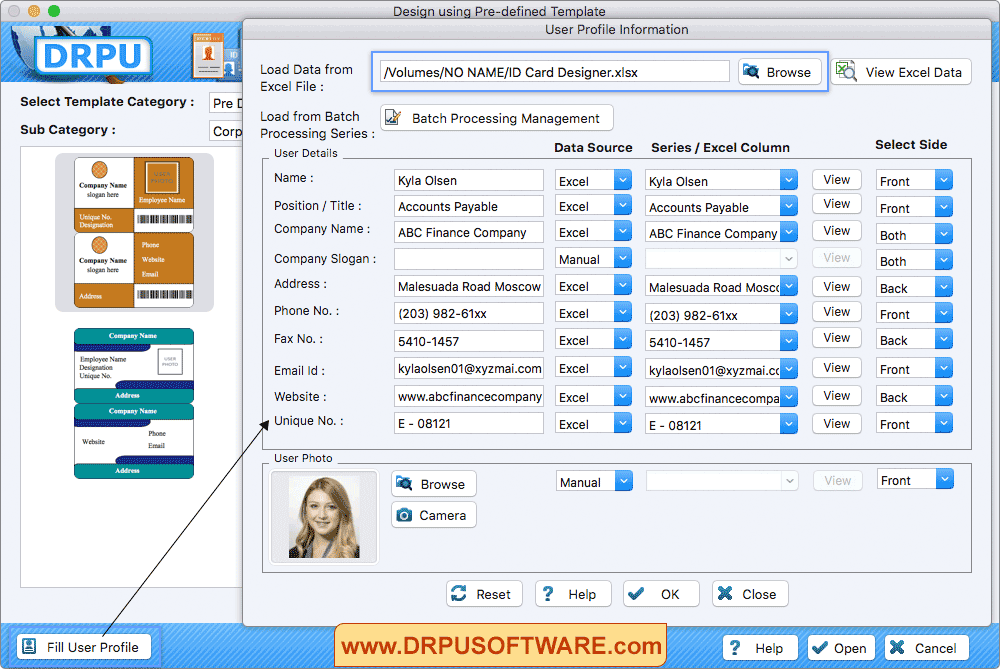The height and width of the screenshot is (669, 1000).
Task: Click Fill User Profile button
Action: [84, 647]
